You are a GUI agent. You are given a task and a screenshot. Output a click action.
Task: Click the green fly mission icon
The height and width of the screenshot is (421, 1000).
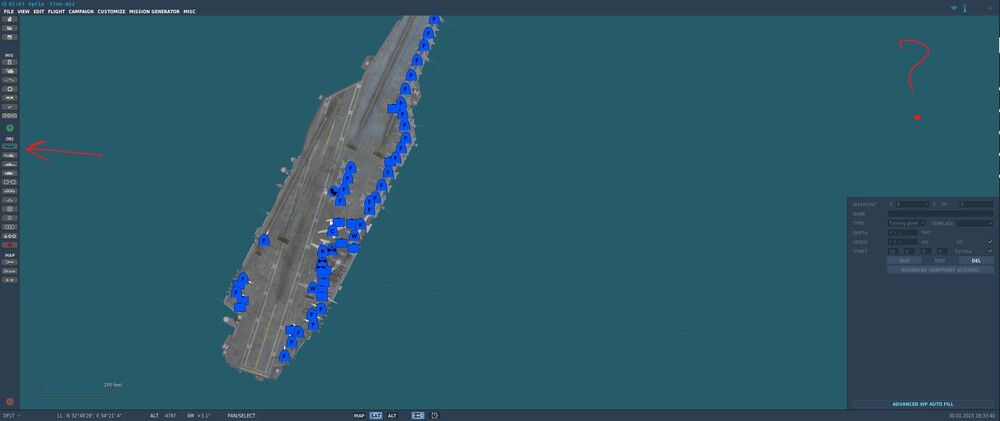pyautogui.click(x=10, y=128)
